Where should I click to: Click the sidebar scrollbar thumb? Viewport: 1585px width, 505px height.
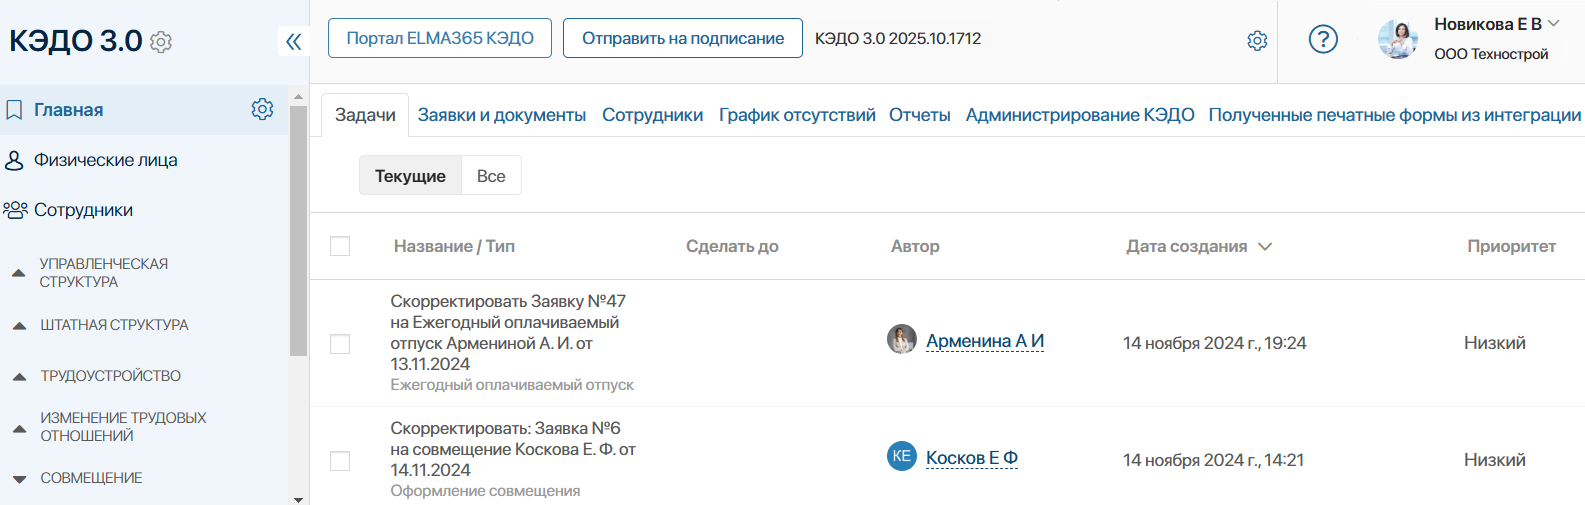click(298, 230)
